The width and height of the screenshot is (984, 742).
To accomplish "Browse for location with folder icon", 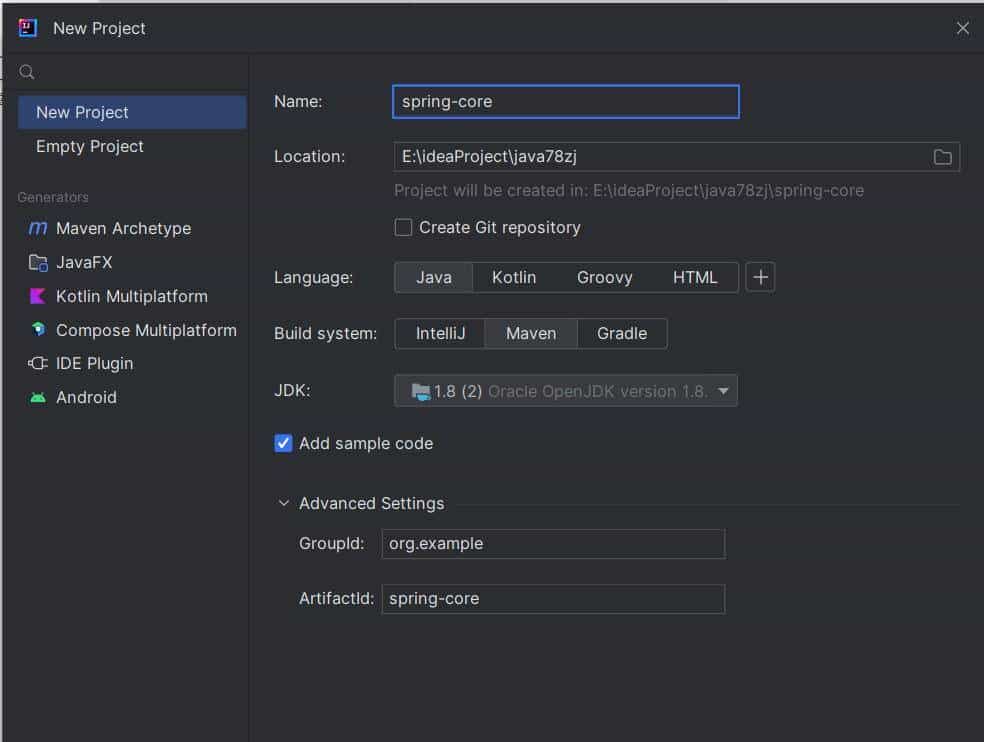I will [942, 157].
